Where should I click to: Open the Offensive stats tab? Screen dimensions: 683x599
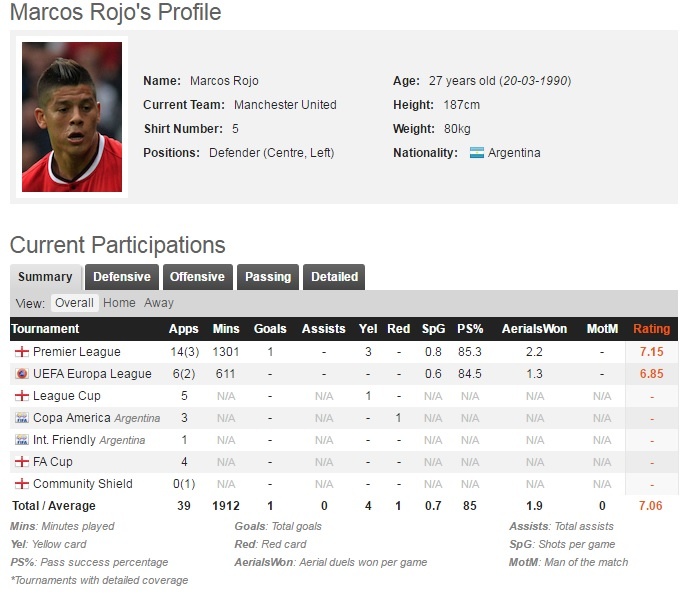(x=196, y=277)
